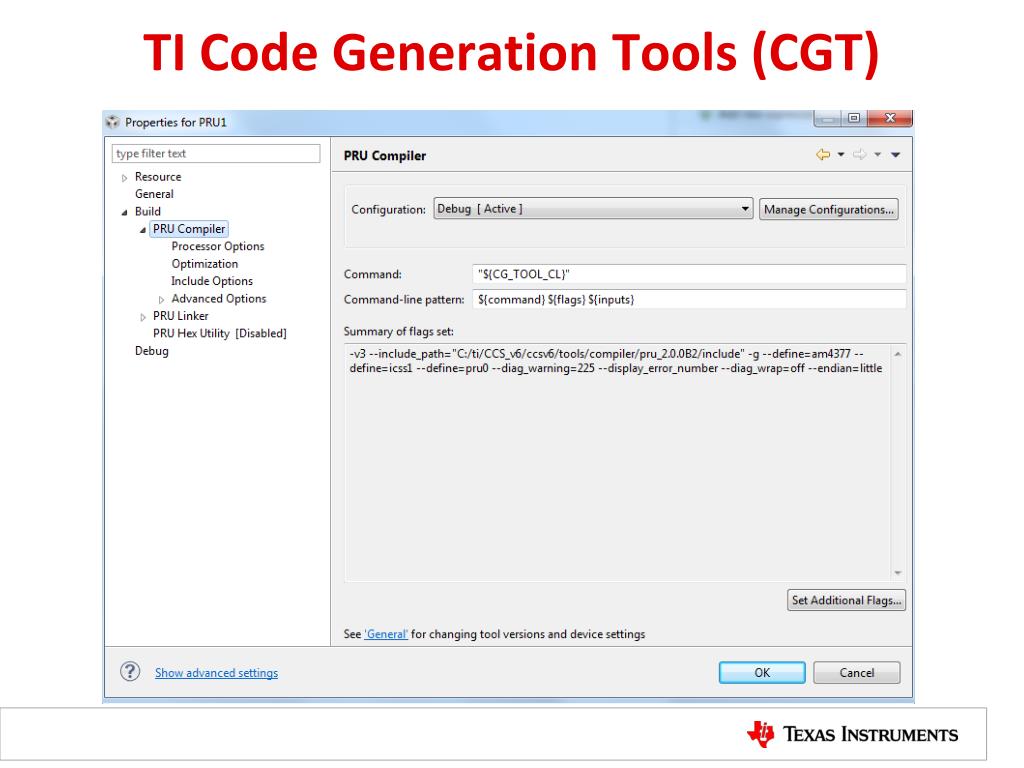Open Processor Options page

[218, 246]
